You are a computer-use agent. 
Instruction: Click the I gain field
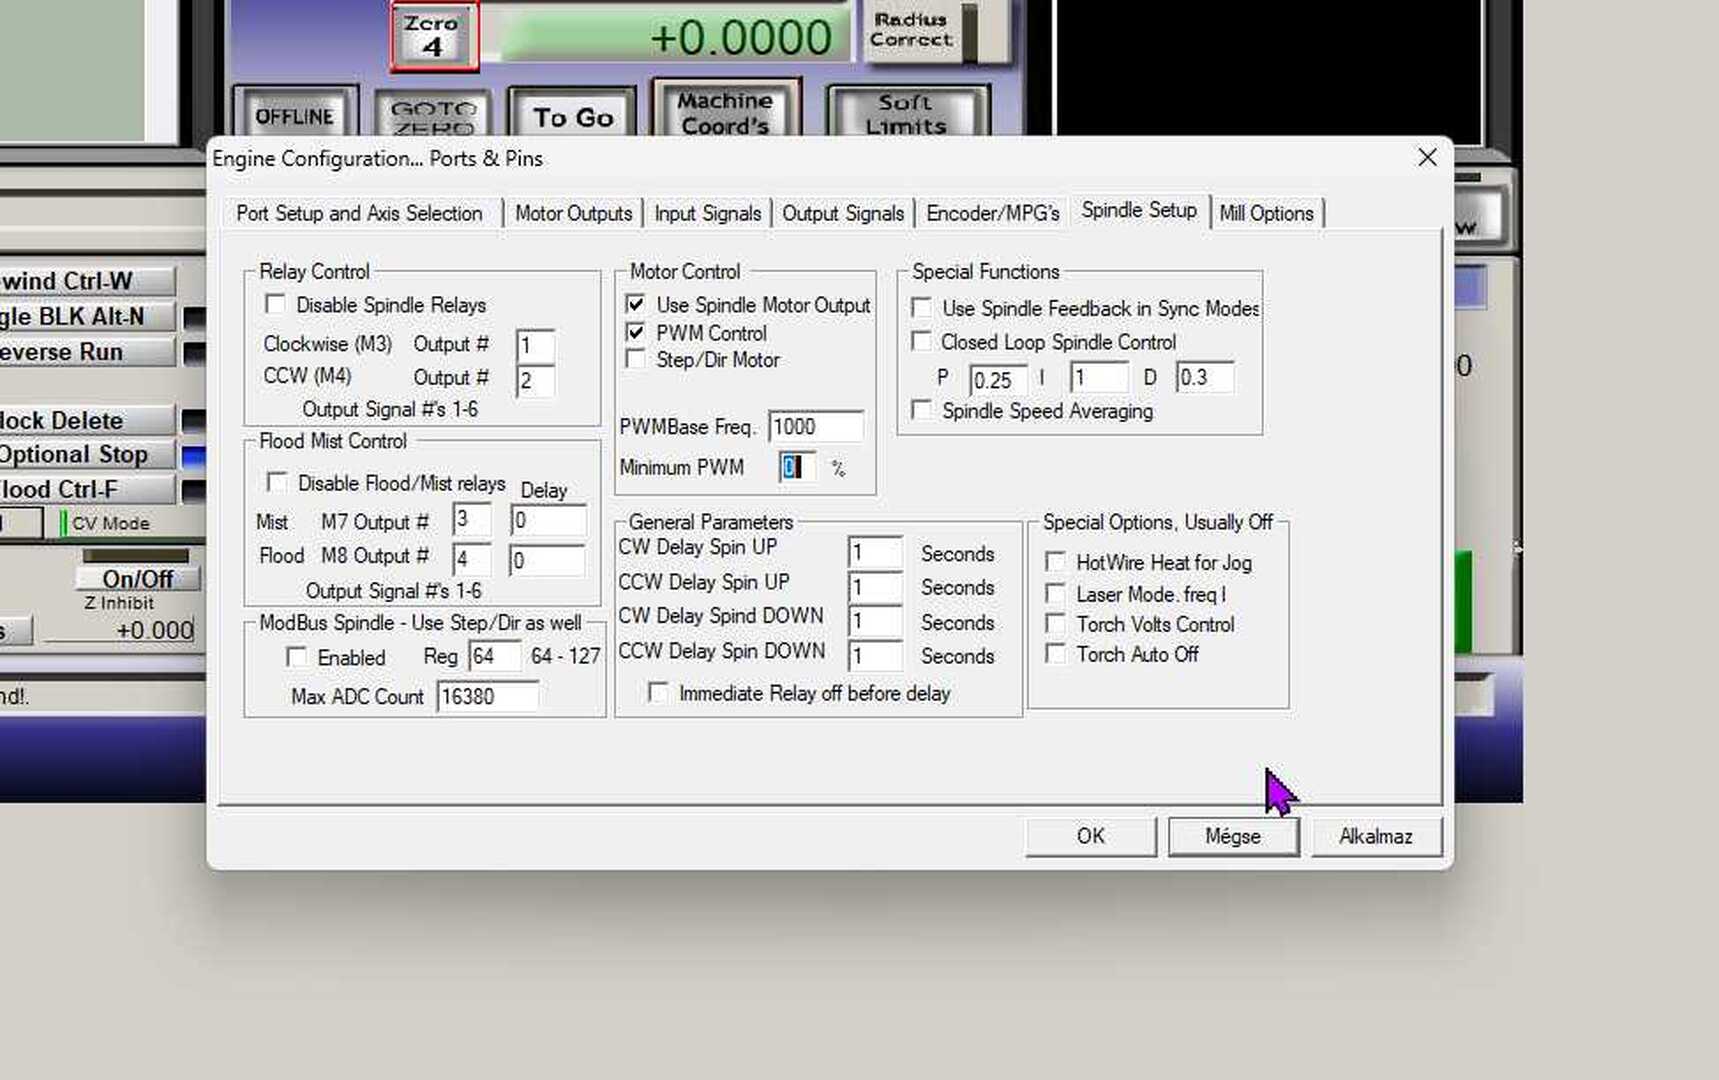[x=1098, y=378]
